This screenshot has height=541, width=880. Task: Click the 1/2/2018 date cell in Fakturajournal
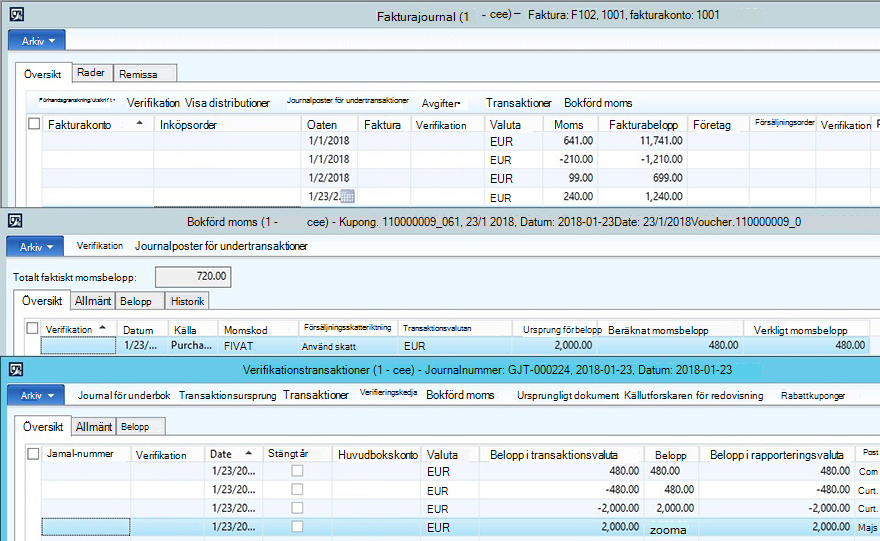click(329, 177)
